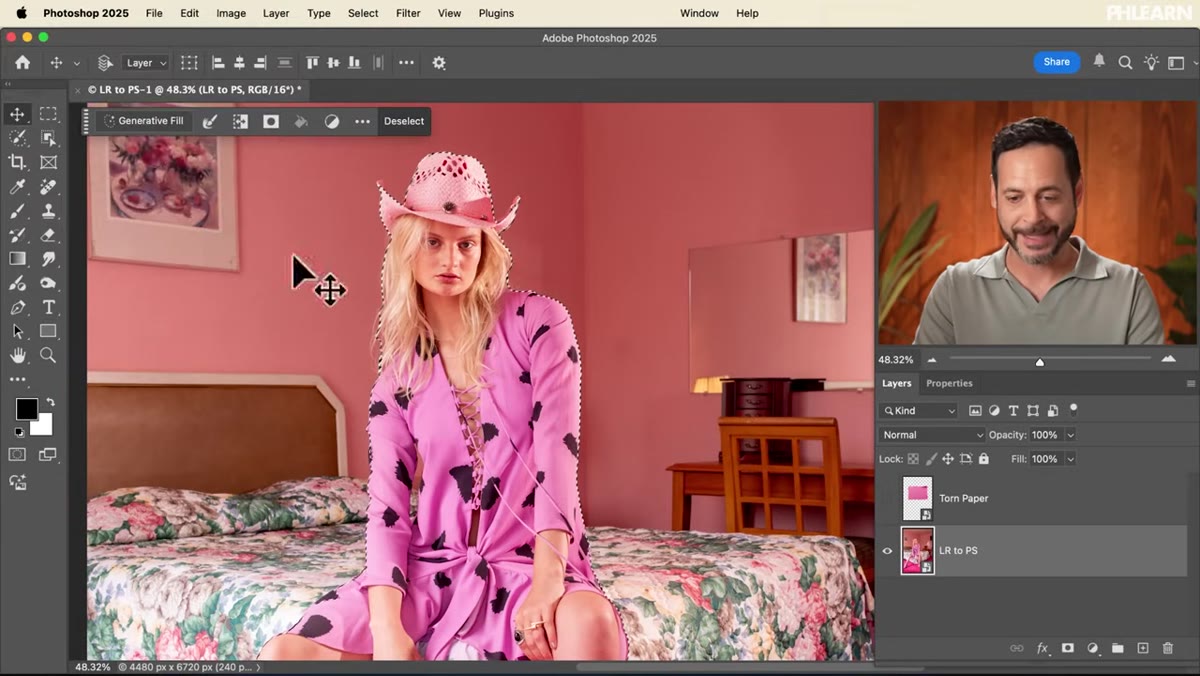The height and width of the screenshot is (676, 1200).
Task: Select the Rectangular Marquee tool
Action: coord(48,114)
